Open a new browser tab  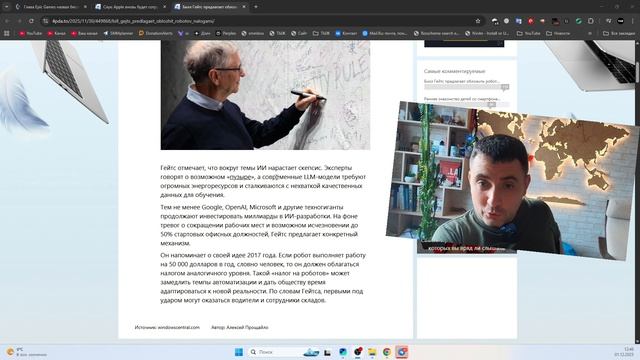pos(256,7)
